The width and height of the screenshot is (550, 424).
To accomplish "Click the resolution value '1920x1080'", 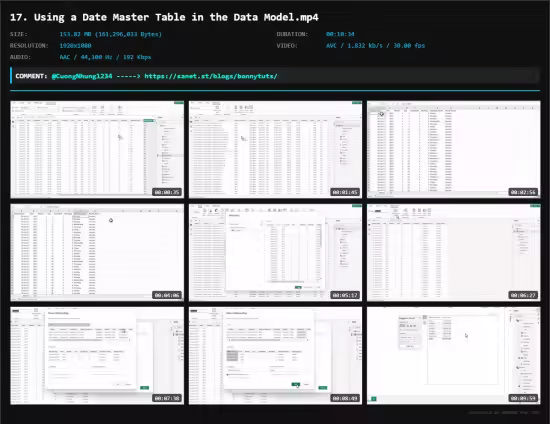I will pos(75,46).
